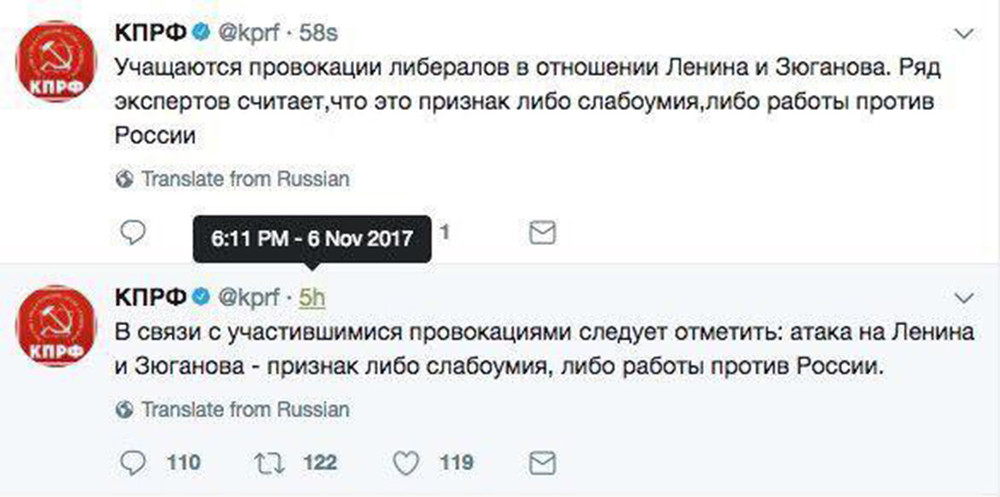This screenshot has width=1000, height=497.
Task: Send second tweet via direct message
Action: [x=543, y=463]
